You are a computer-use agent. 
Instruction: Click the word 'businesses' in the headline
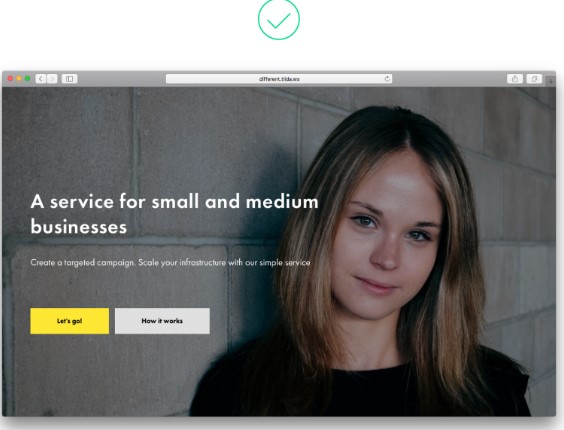coord(79,227)
